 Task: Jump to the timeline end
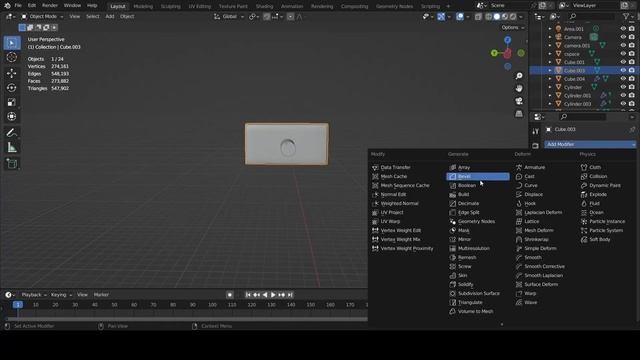[x=290, y=295]
